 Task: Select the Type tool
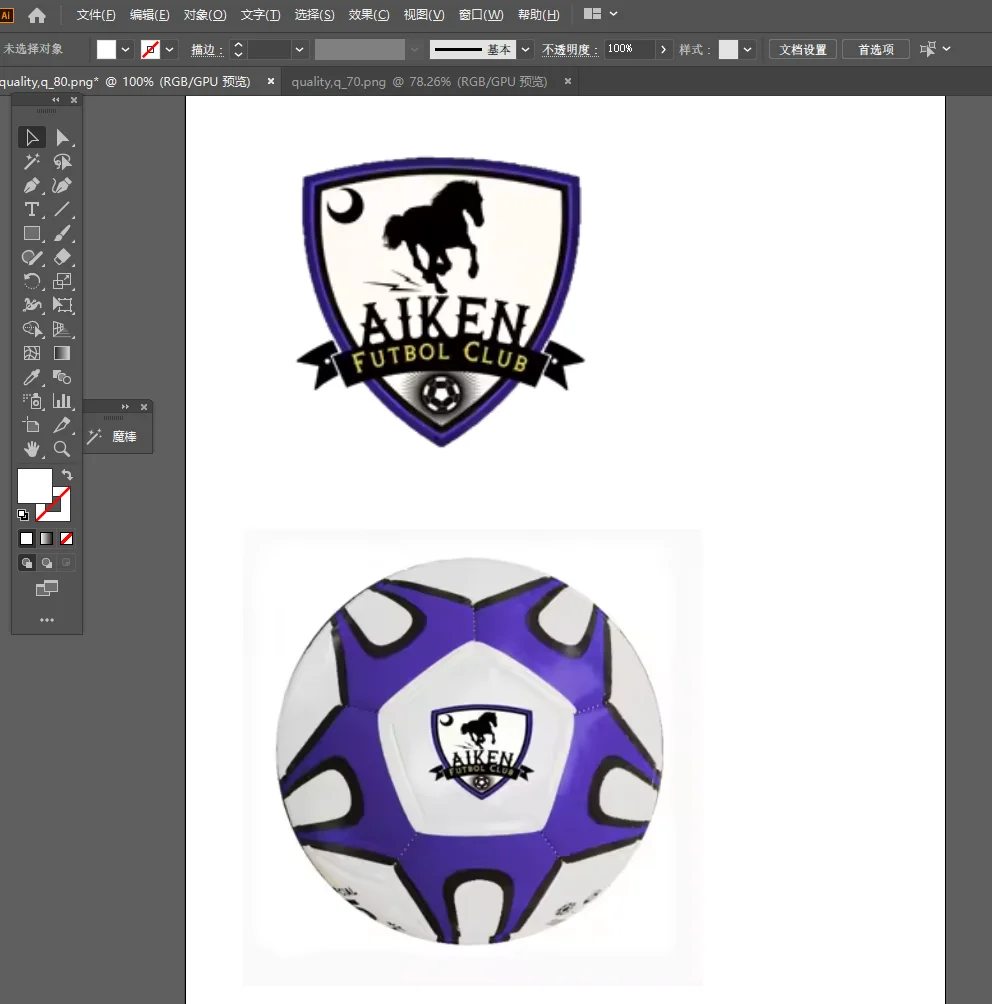pos(31,209)
